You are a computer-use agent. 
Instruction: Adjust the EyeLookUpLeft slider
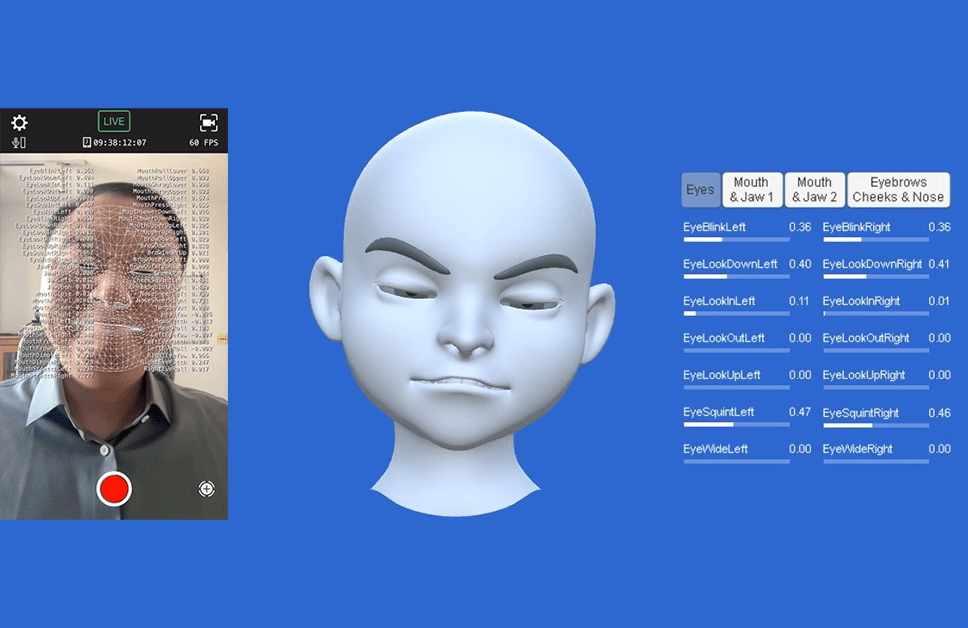[x=736, y=388]
